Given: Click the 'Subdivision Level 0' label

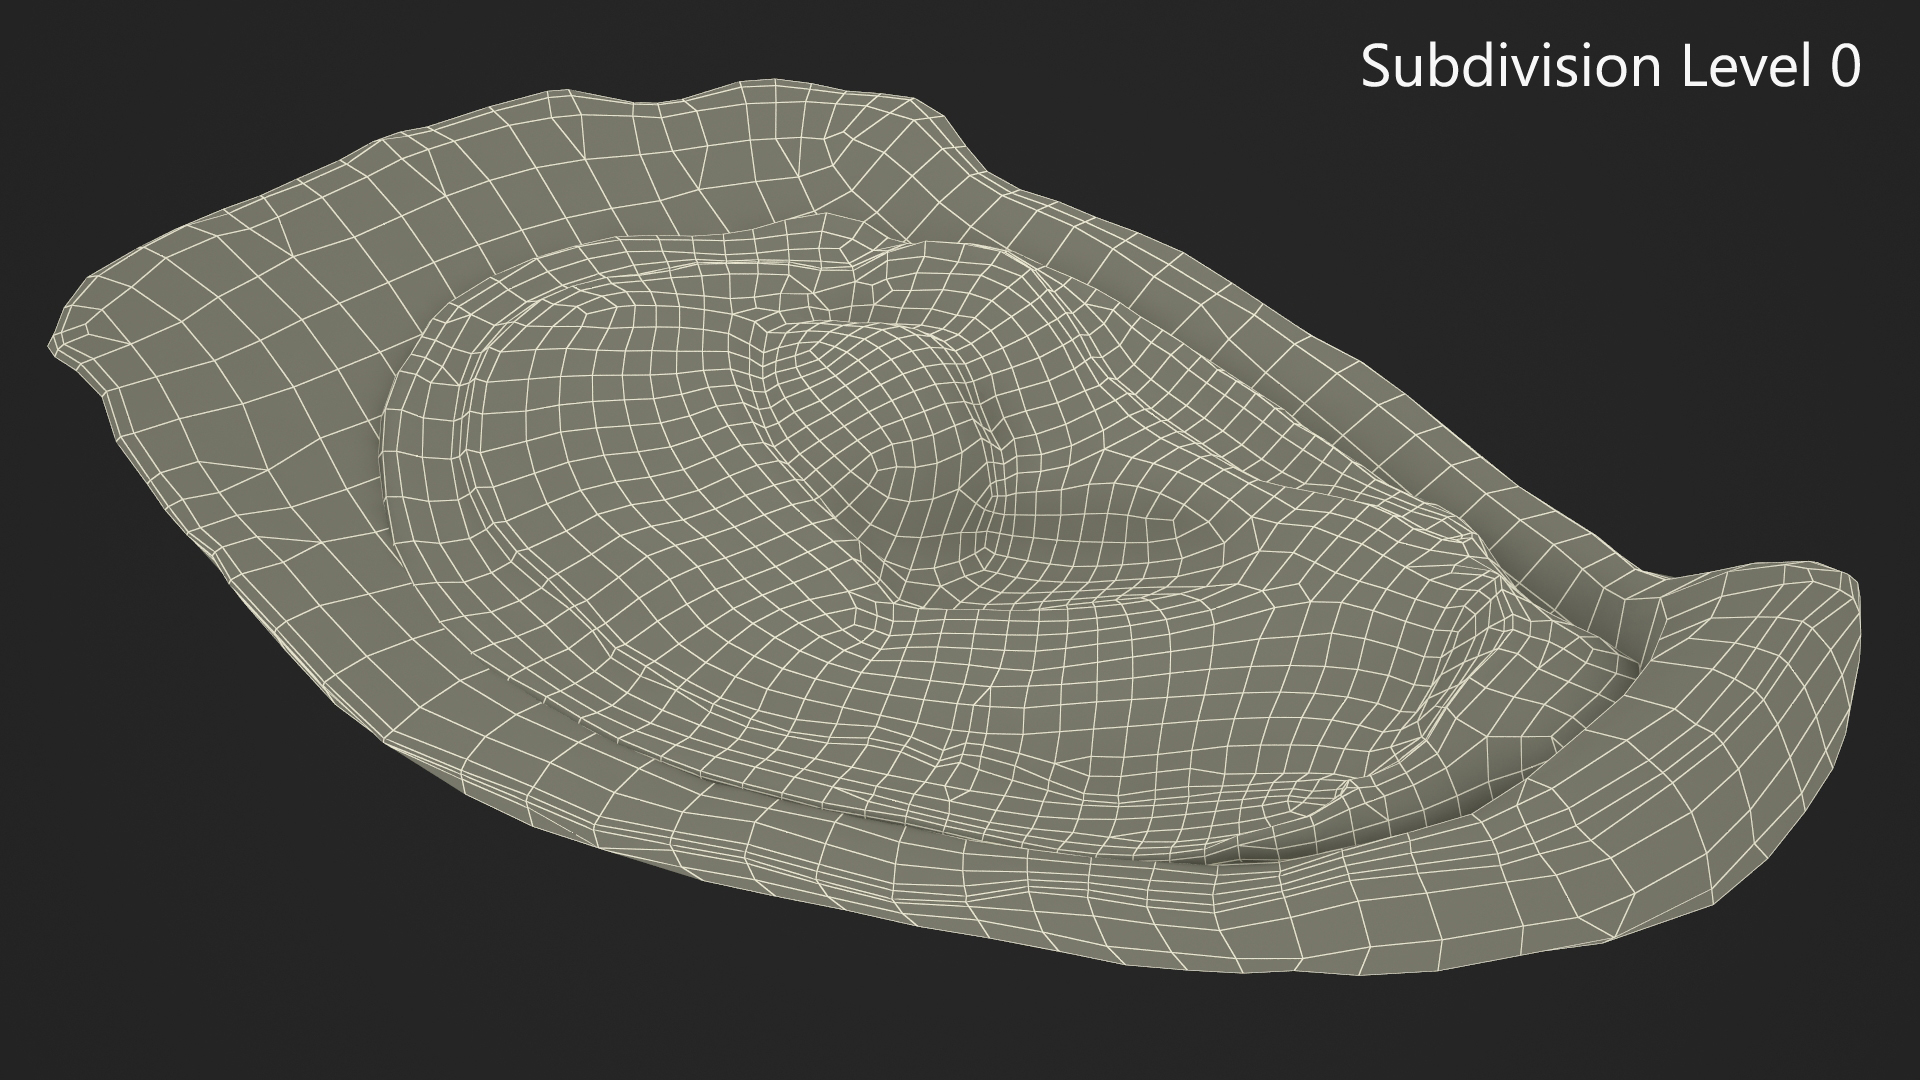Looking at the screenshot, I should [1611, 67].
